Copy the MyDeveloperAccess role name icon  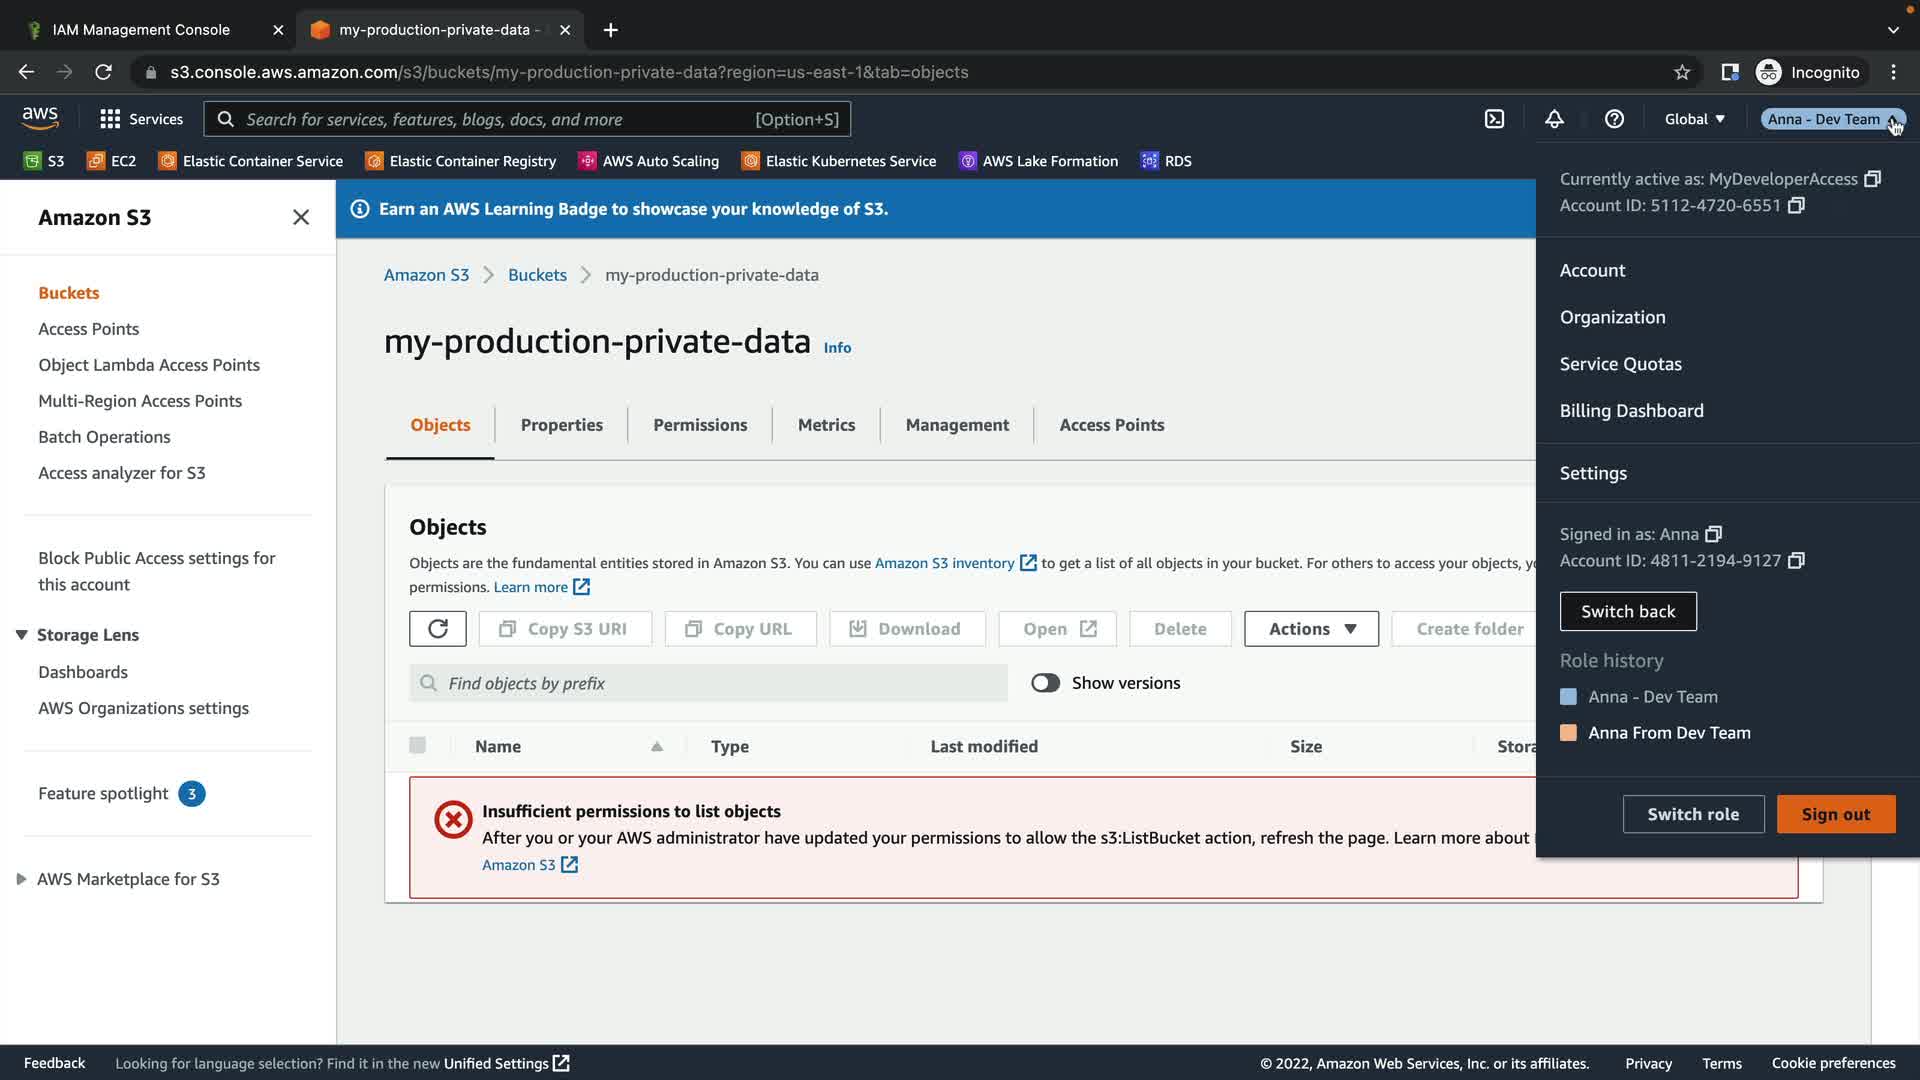(1872, 179)
